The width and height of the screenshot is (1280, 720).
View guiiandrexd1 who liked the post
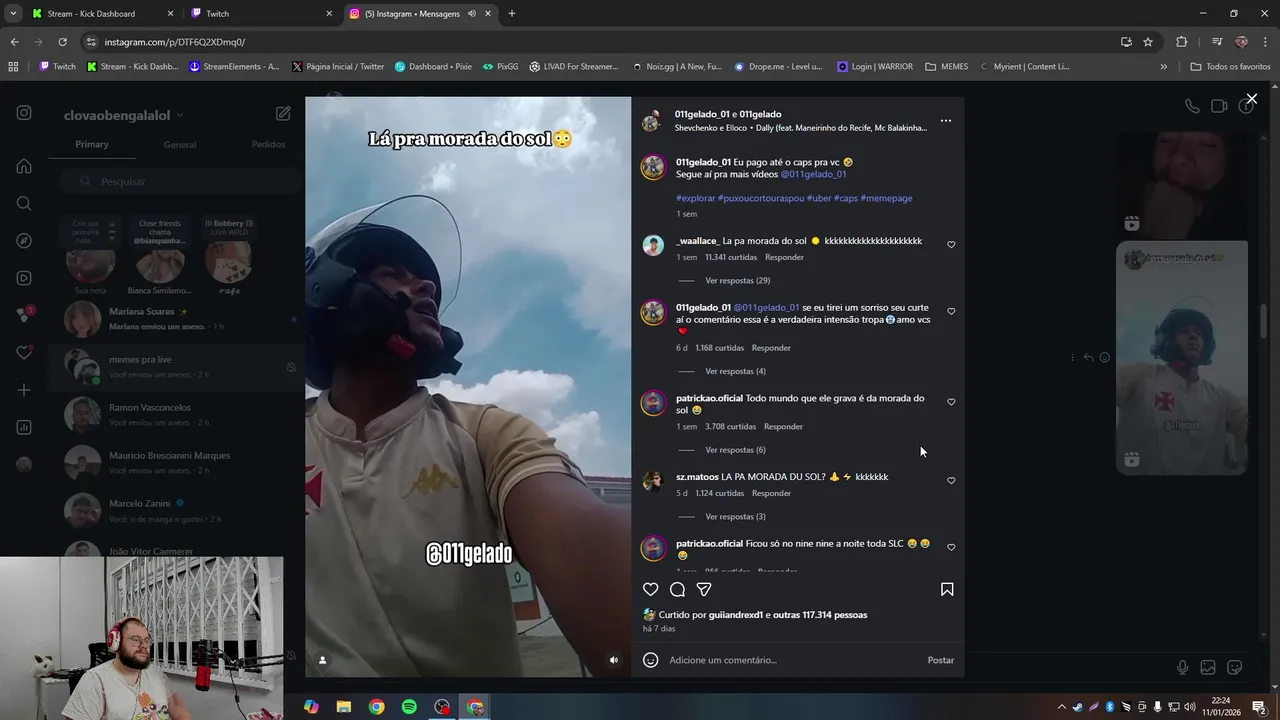point(736,615)
